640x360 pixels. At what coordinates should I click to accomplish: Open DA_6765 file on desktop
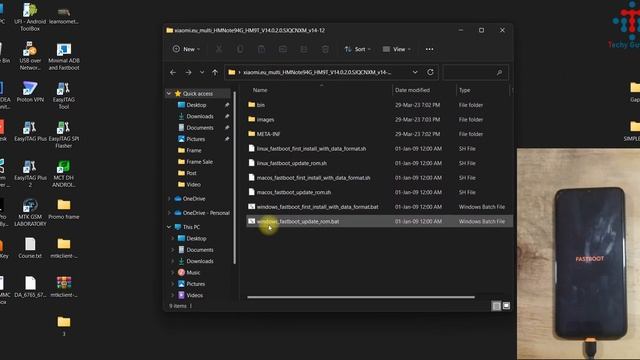(30, 287)
